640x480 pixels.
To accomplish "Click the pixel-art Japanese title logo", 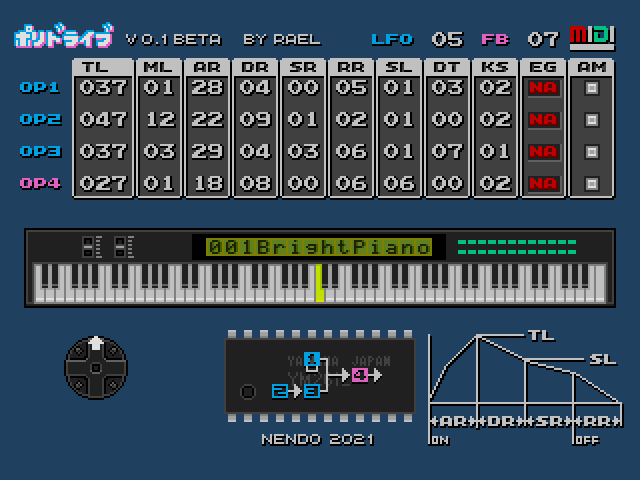I will 63,38.
